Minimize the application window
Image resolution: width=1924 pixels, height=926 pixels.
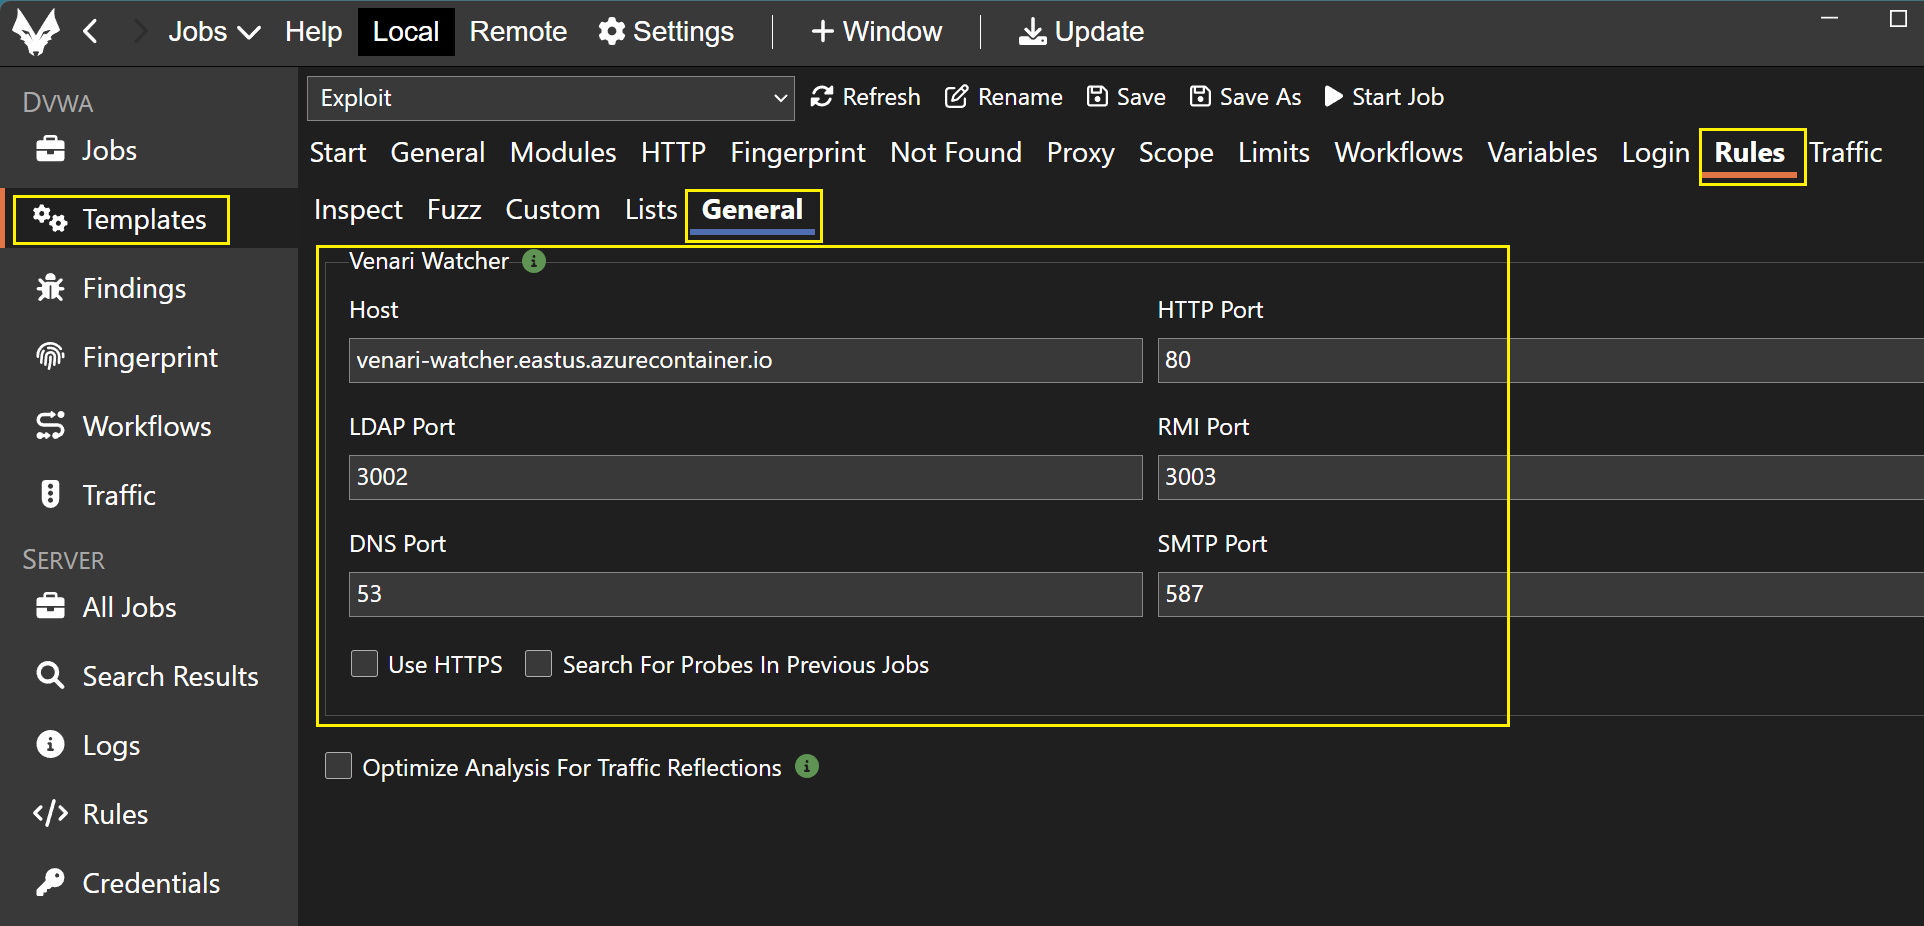click(1830, 19)
